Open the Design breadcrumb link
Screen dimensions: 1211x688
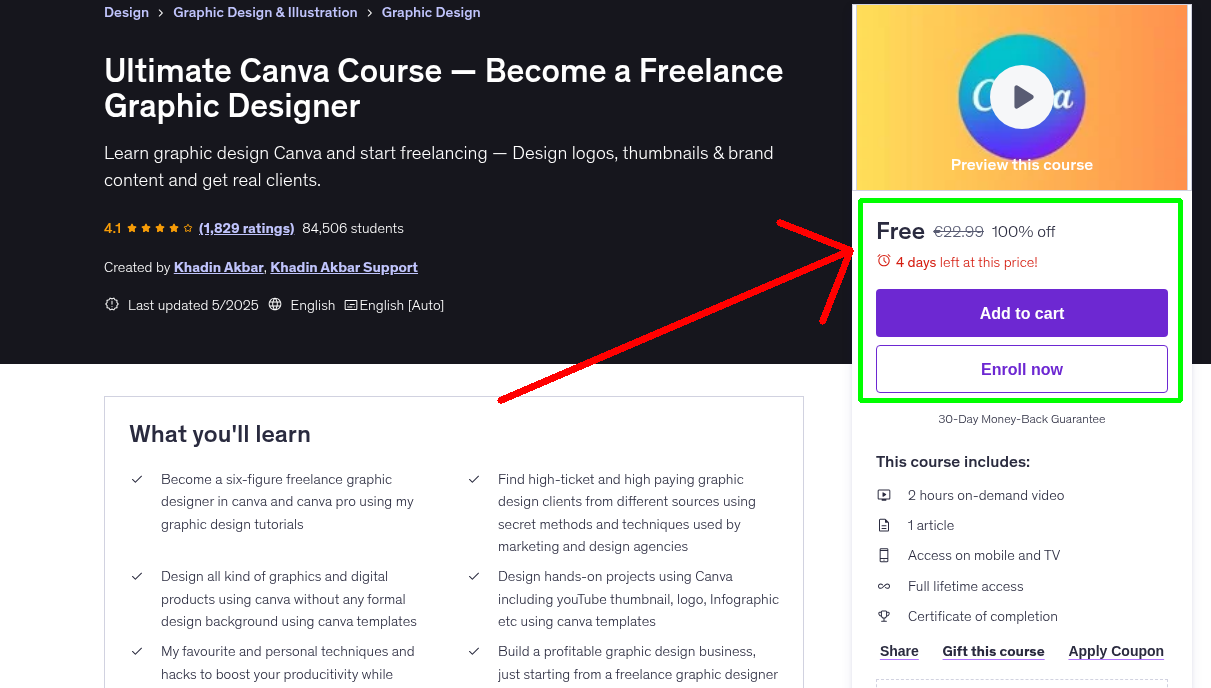(126, 12)
